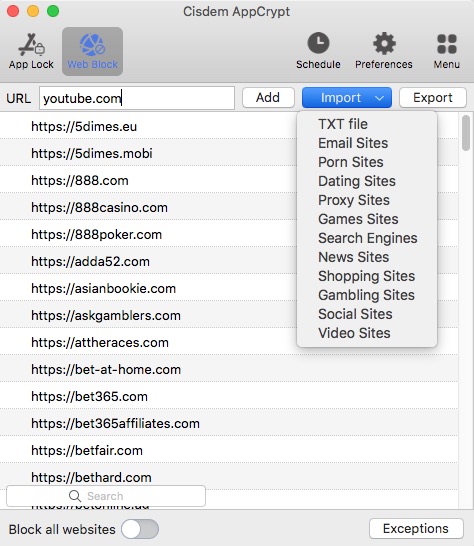Focus the URL input field

[x=137, y=98]
